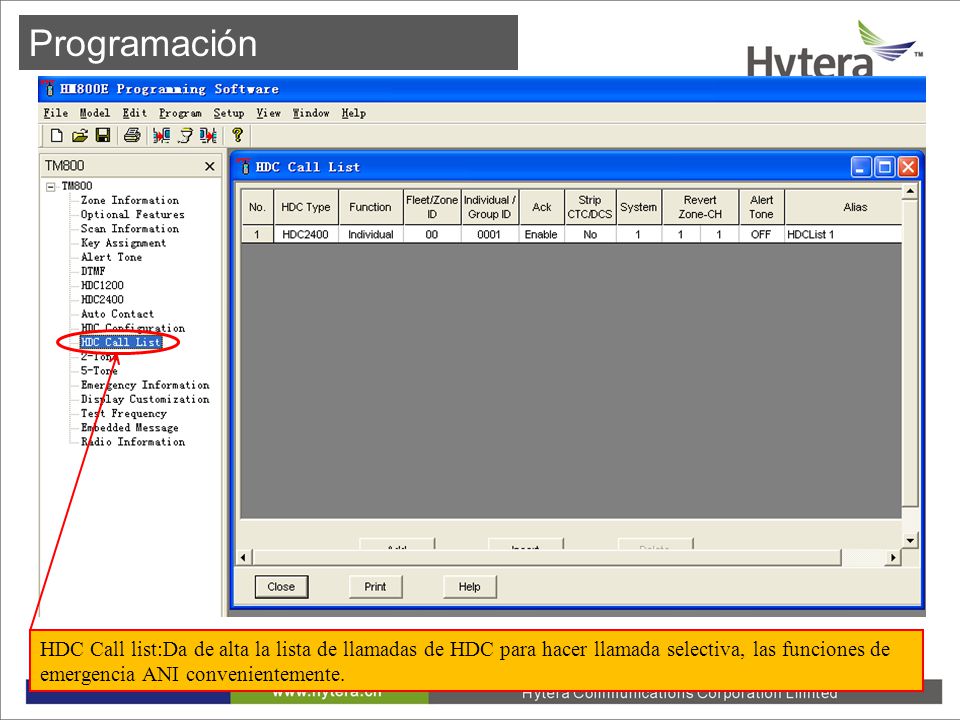Open Radio Information tree item
Screen dimensions: 960x720
pyautogui.click(x=133, y=442)
